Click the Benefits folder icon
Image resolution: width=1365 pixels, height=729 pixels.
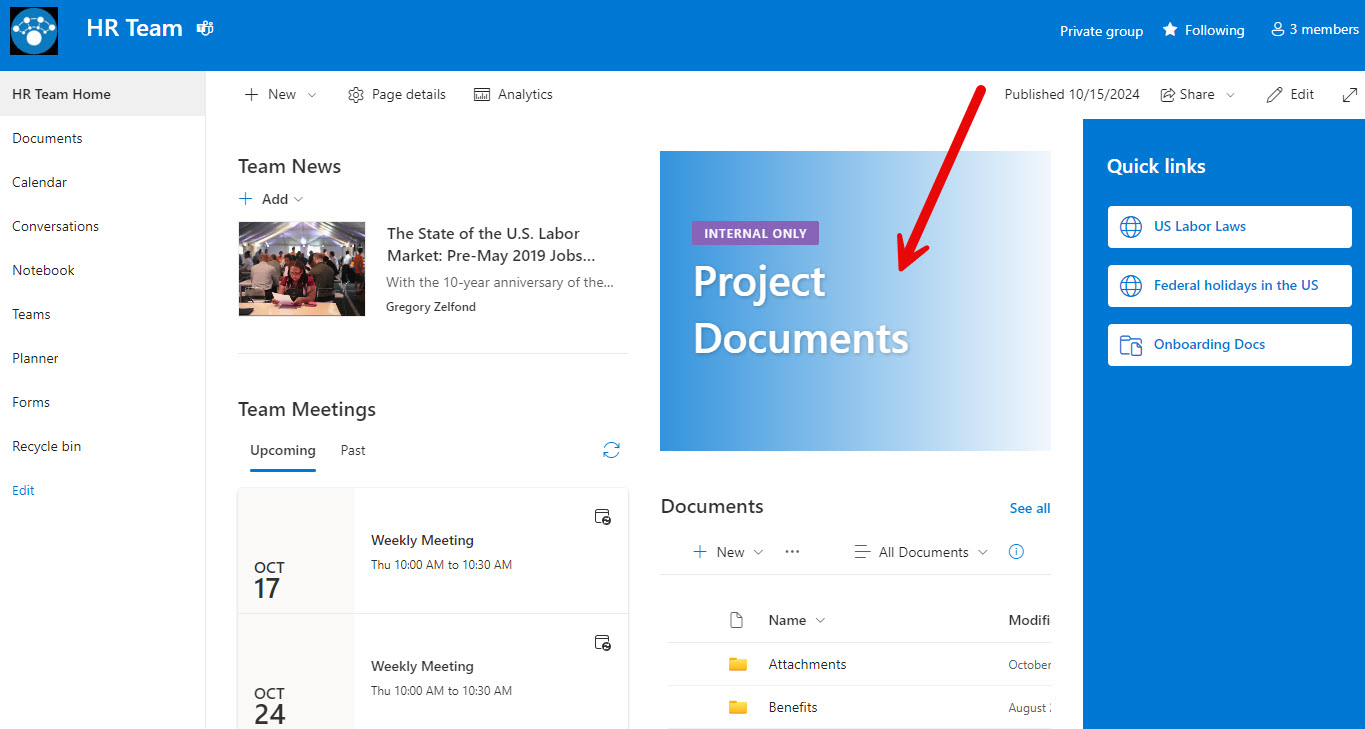[738, 707]
